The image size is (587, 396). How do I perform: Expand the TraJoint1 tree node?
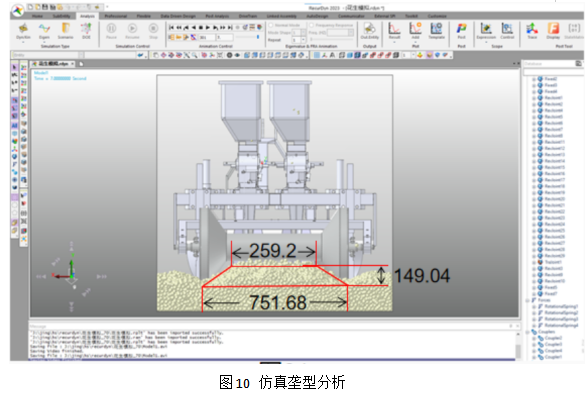[534, 262]
